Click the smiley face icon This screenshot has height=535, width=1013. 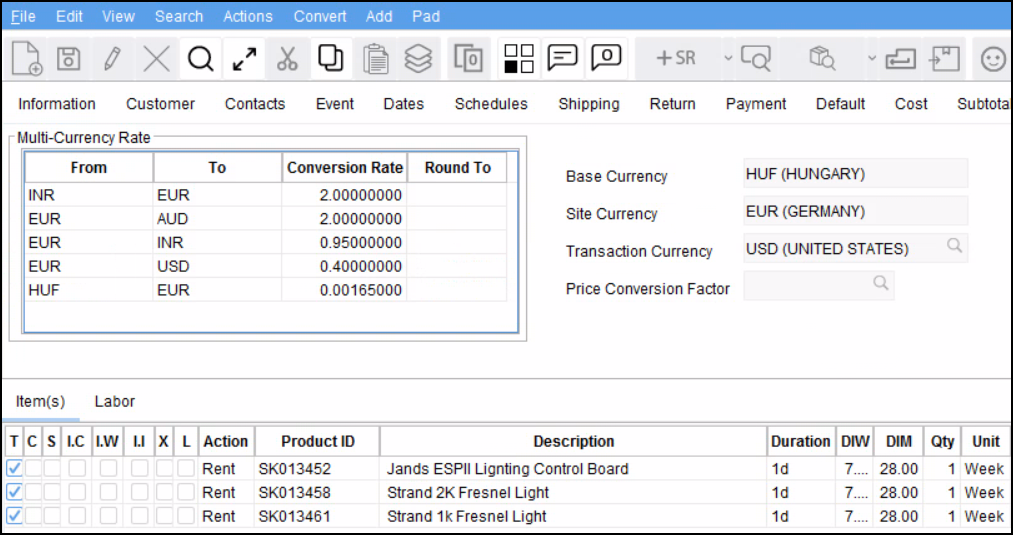click(x=992, y=59)
